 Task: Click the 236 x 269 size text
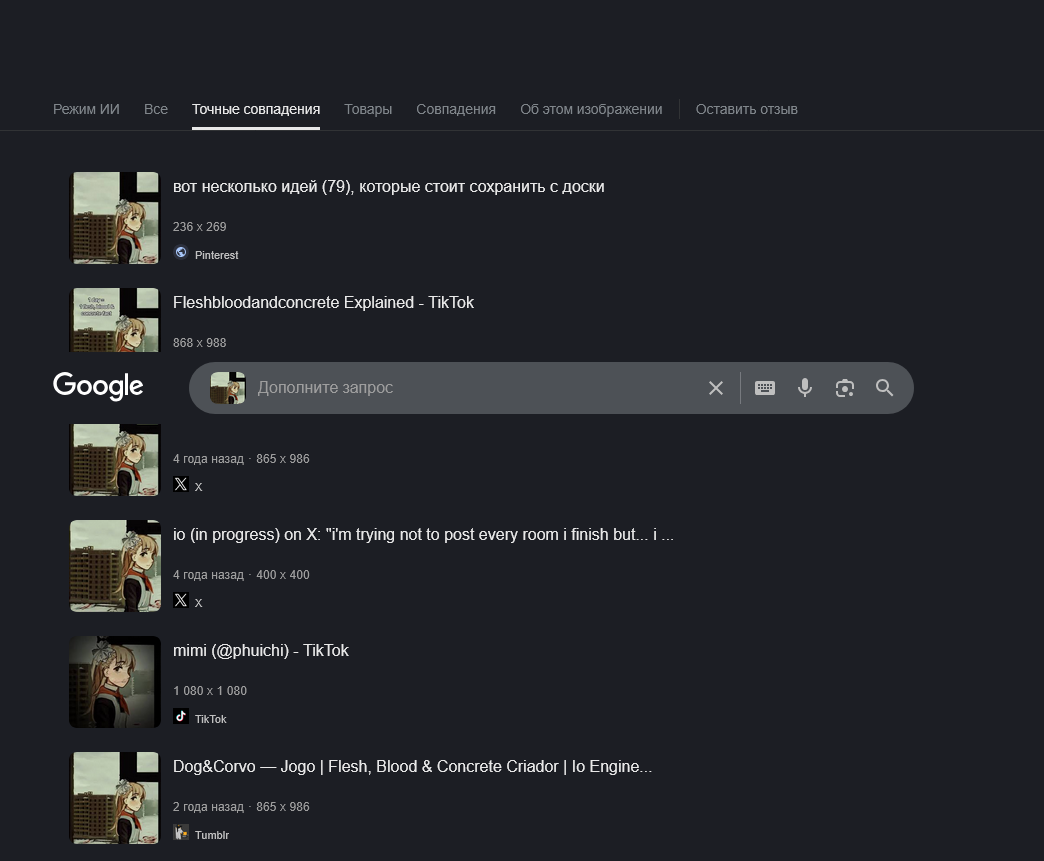(x=200, y=227)
